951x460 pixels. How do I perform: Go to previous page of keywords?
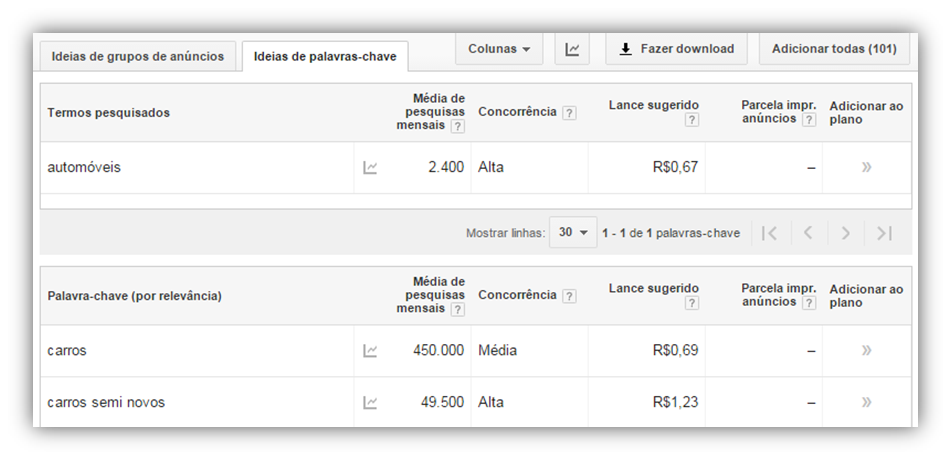pyautogui.click(x=808, y=233)
